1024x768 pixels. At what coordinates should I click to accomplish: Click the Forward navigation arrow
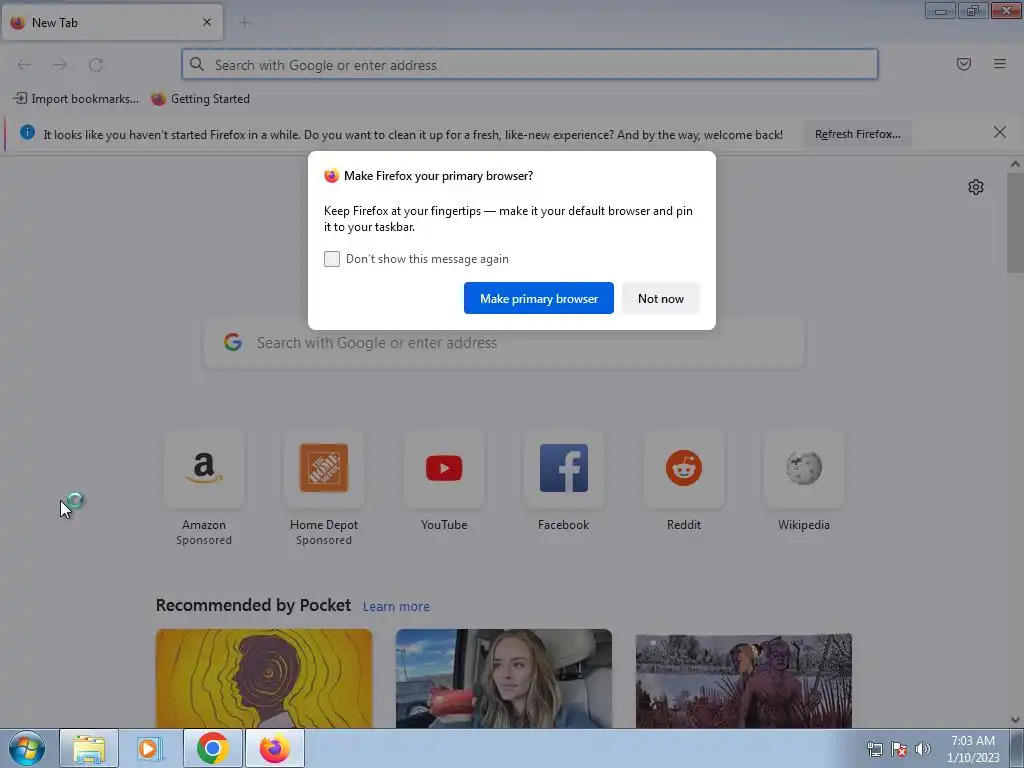pyautogui.click(x=60, y=65)
